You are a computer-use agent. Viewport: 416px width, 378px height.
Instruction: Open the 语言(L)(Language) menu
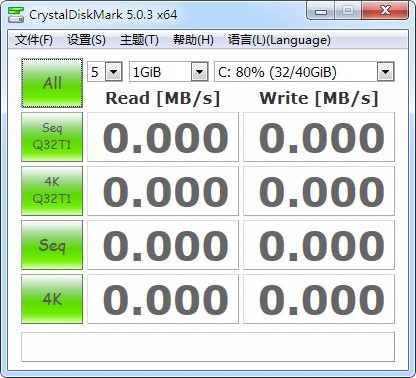[x=279, y=40]
